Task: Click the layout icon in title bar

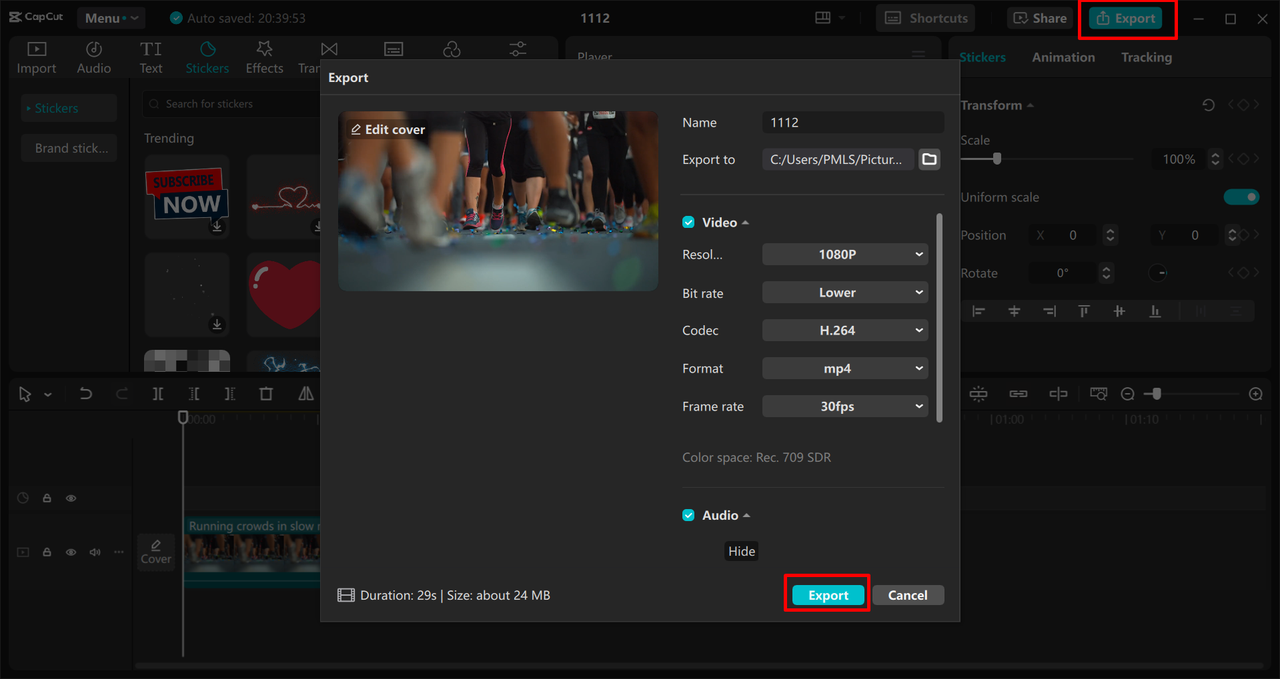Action: (824, 18)
